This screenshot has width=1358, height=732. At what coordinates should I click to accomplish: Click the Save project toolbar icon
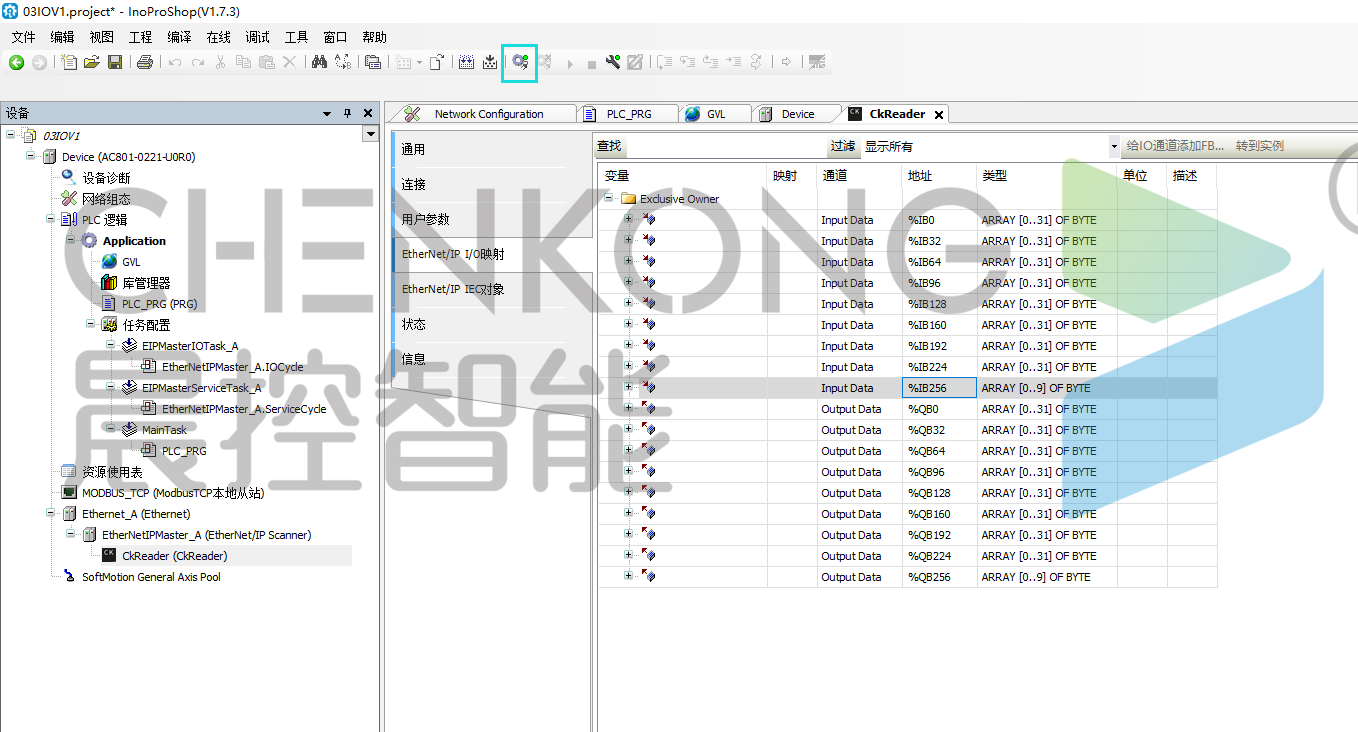coord(115,62)
